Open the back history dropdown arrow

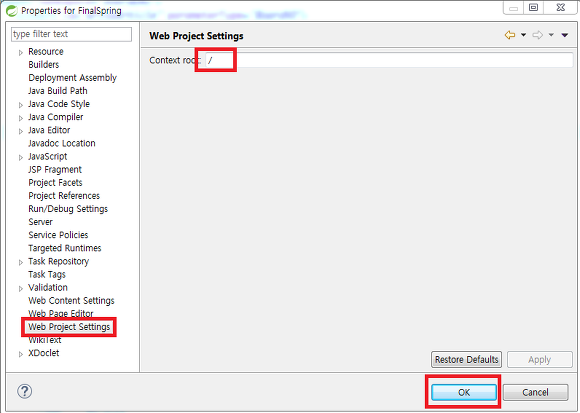point(523,35)
